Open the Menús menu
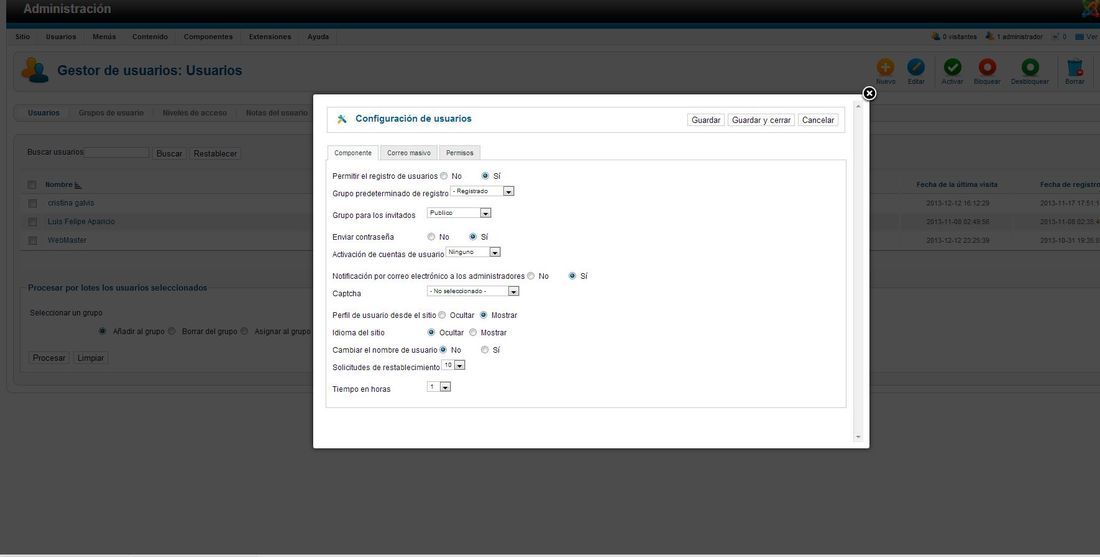 click(x=105, y=37)
